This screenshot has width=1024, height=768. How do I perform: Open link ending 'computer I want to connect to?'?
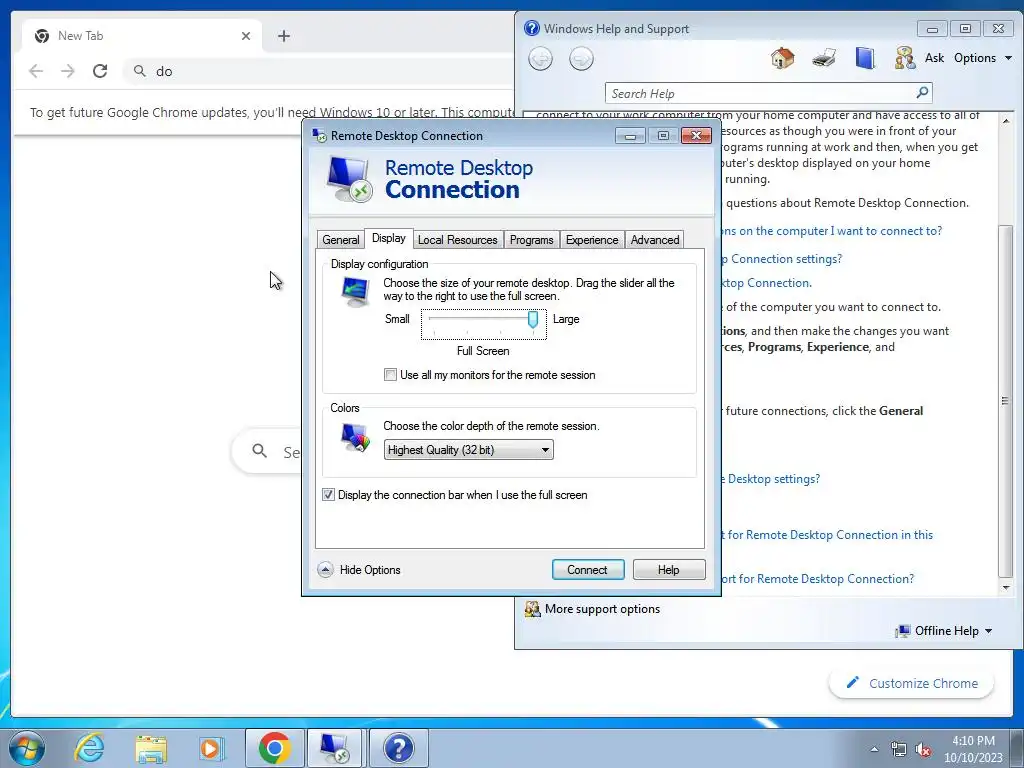pyautogui.click(x=832, y=231)
